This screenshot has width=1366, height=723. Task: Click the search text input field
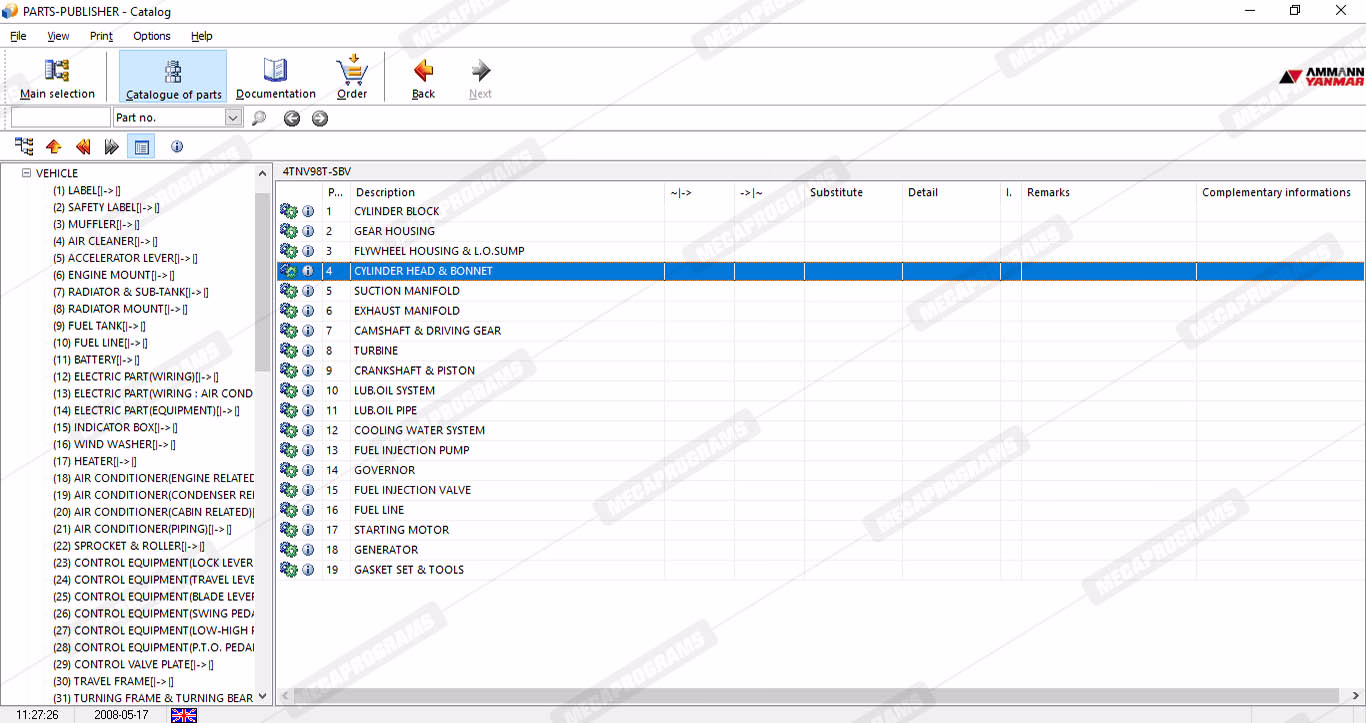(60, 118)
